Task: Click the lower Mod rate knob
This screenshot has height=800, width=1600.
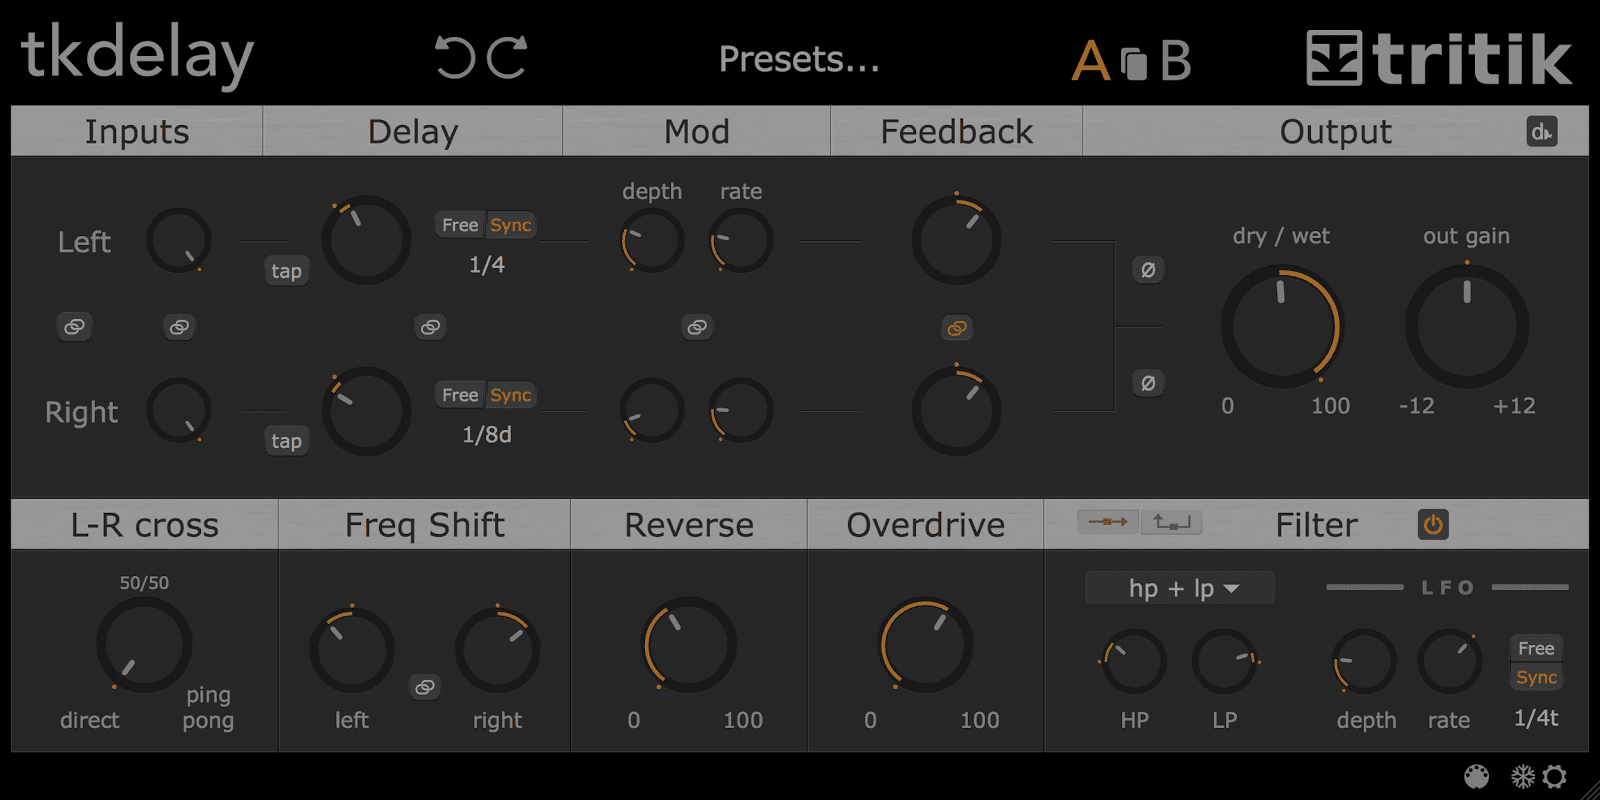Action: coord(741,411)
